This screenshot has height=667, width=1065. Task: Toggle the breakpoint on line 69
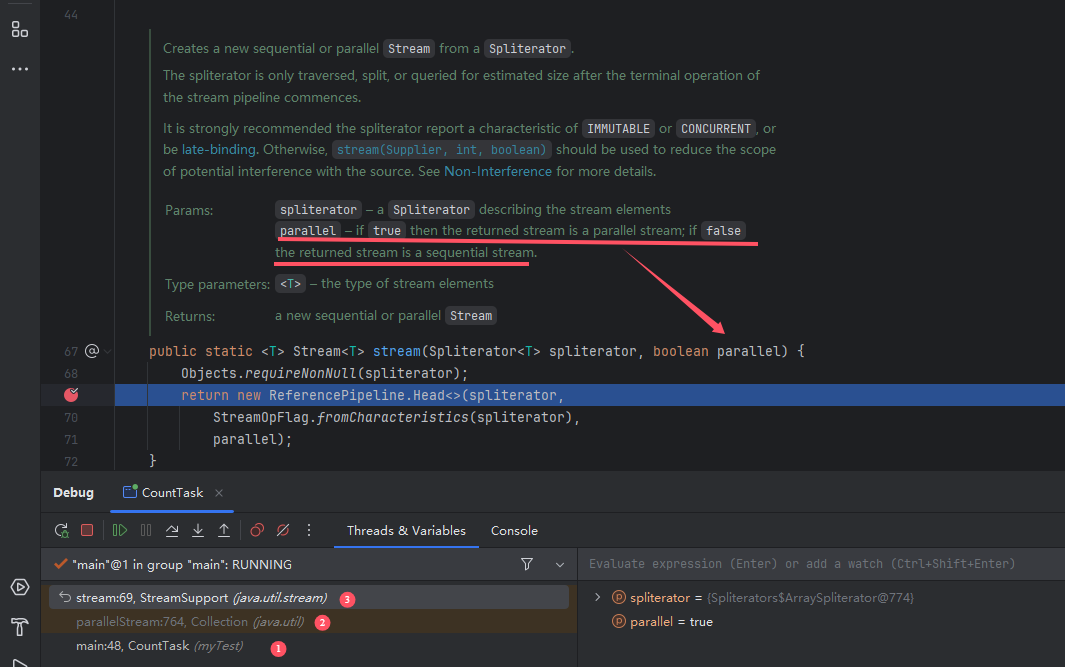71,395
